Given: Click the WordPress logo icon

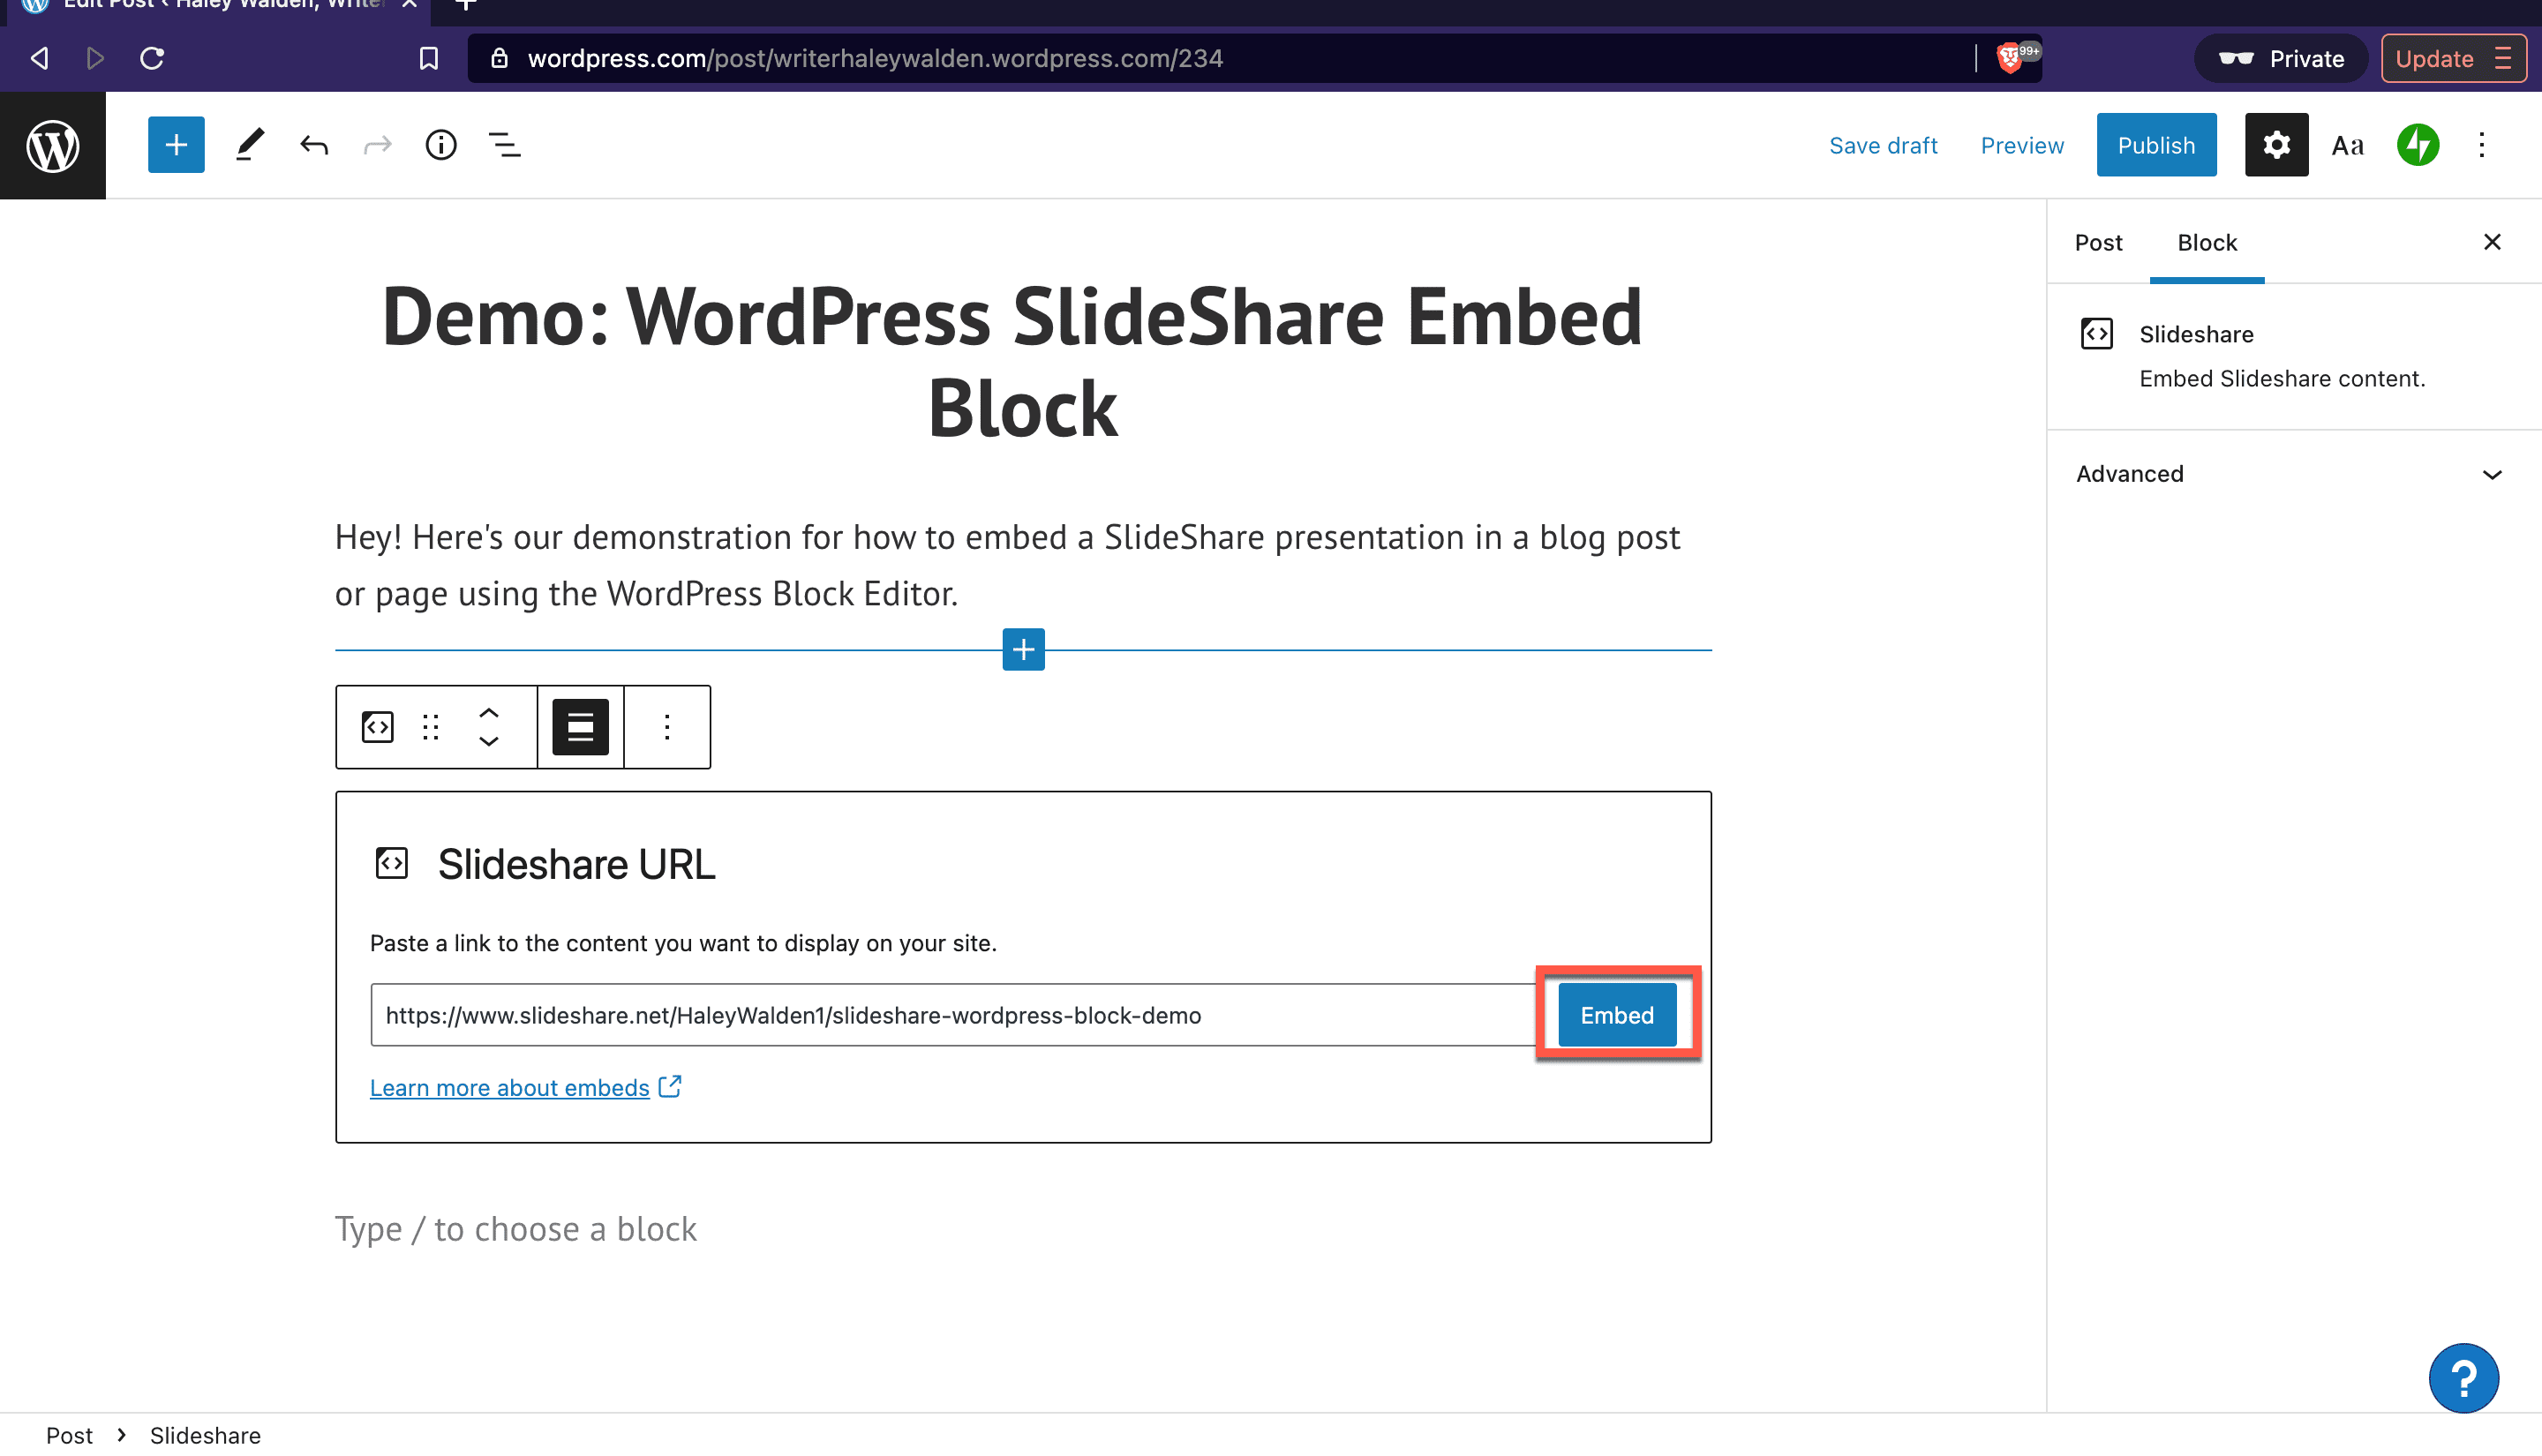Looking at the screenshot, I should (52, 146).
